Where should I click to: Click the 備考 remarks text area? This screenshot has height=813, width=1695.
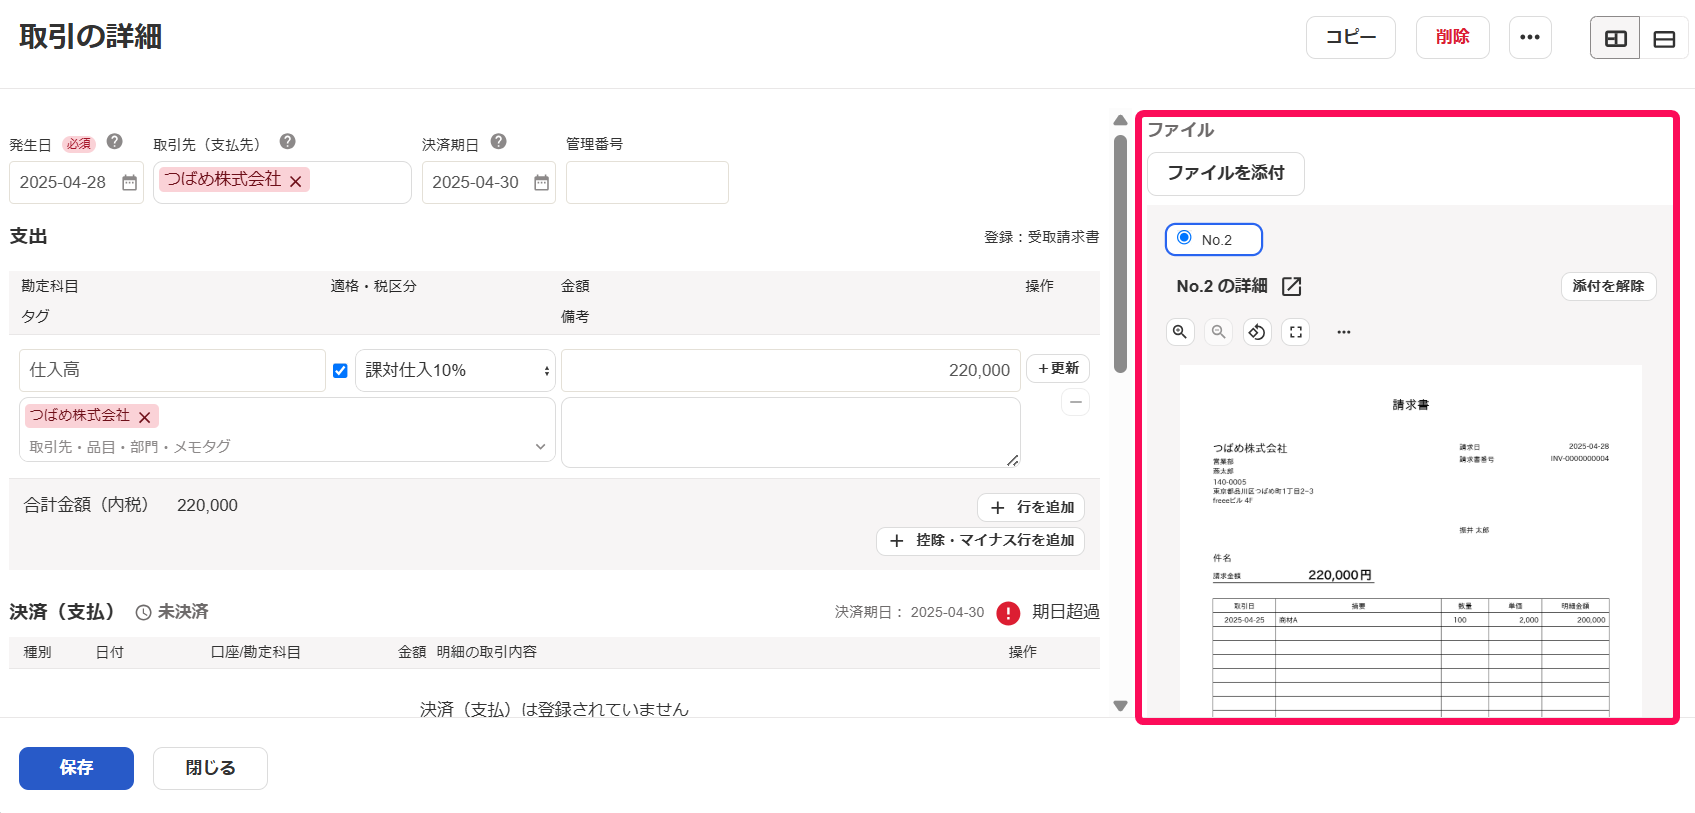pos(791,433)
